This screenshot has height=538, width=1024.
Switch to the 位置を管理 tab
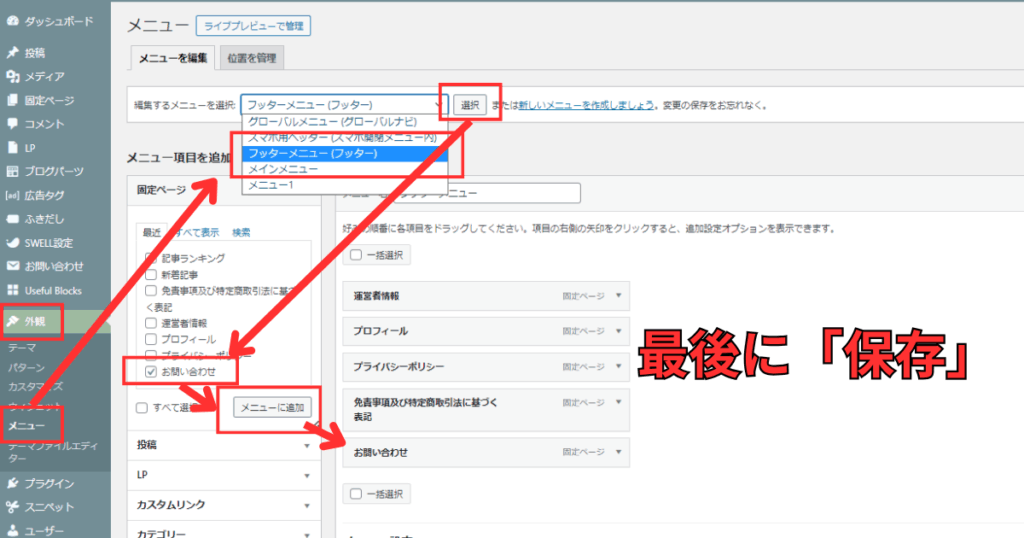tap(251, 58)
